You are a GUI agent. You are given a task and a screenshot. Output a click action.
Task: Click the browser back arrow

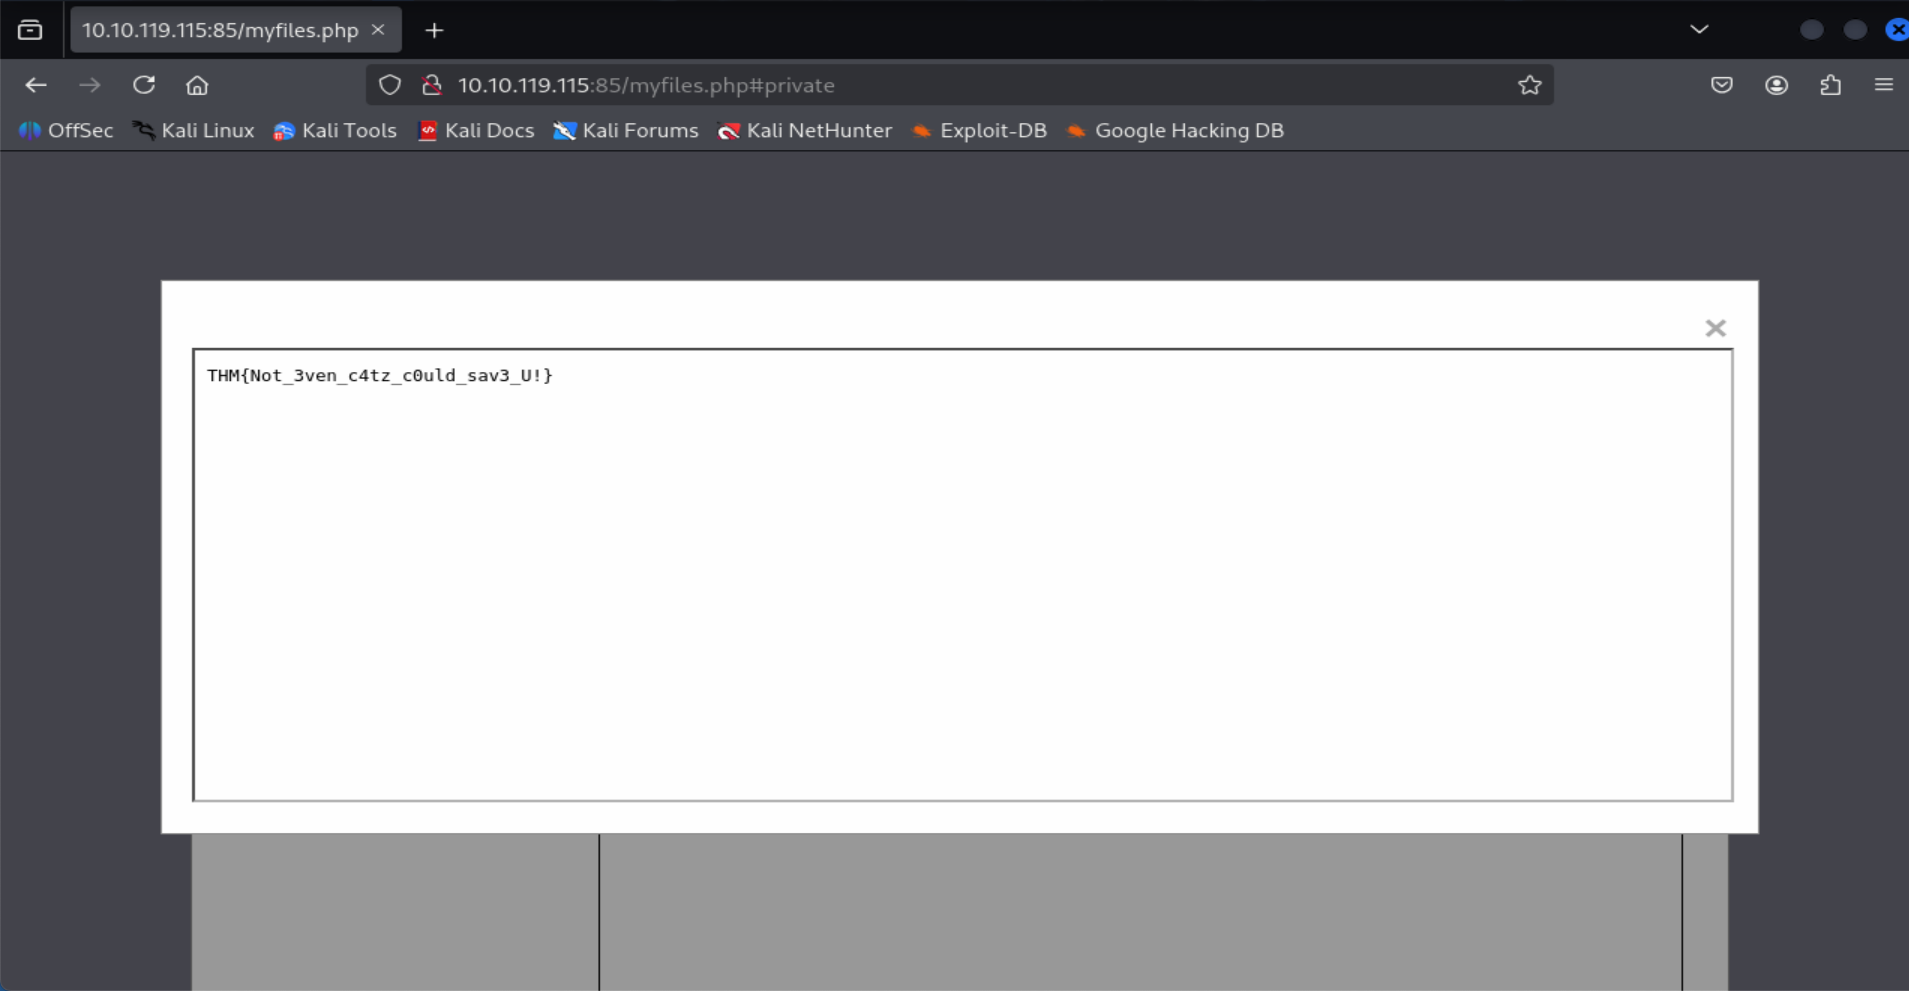pyautogui.click(x=36, y=86)
